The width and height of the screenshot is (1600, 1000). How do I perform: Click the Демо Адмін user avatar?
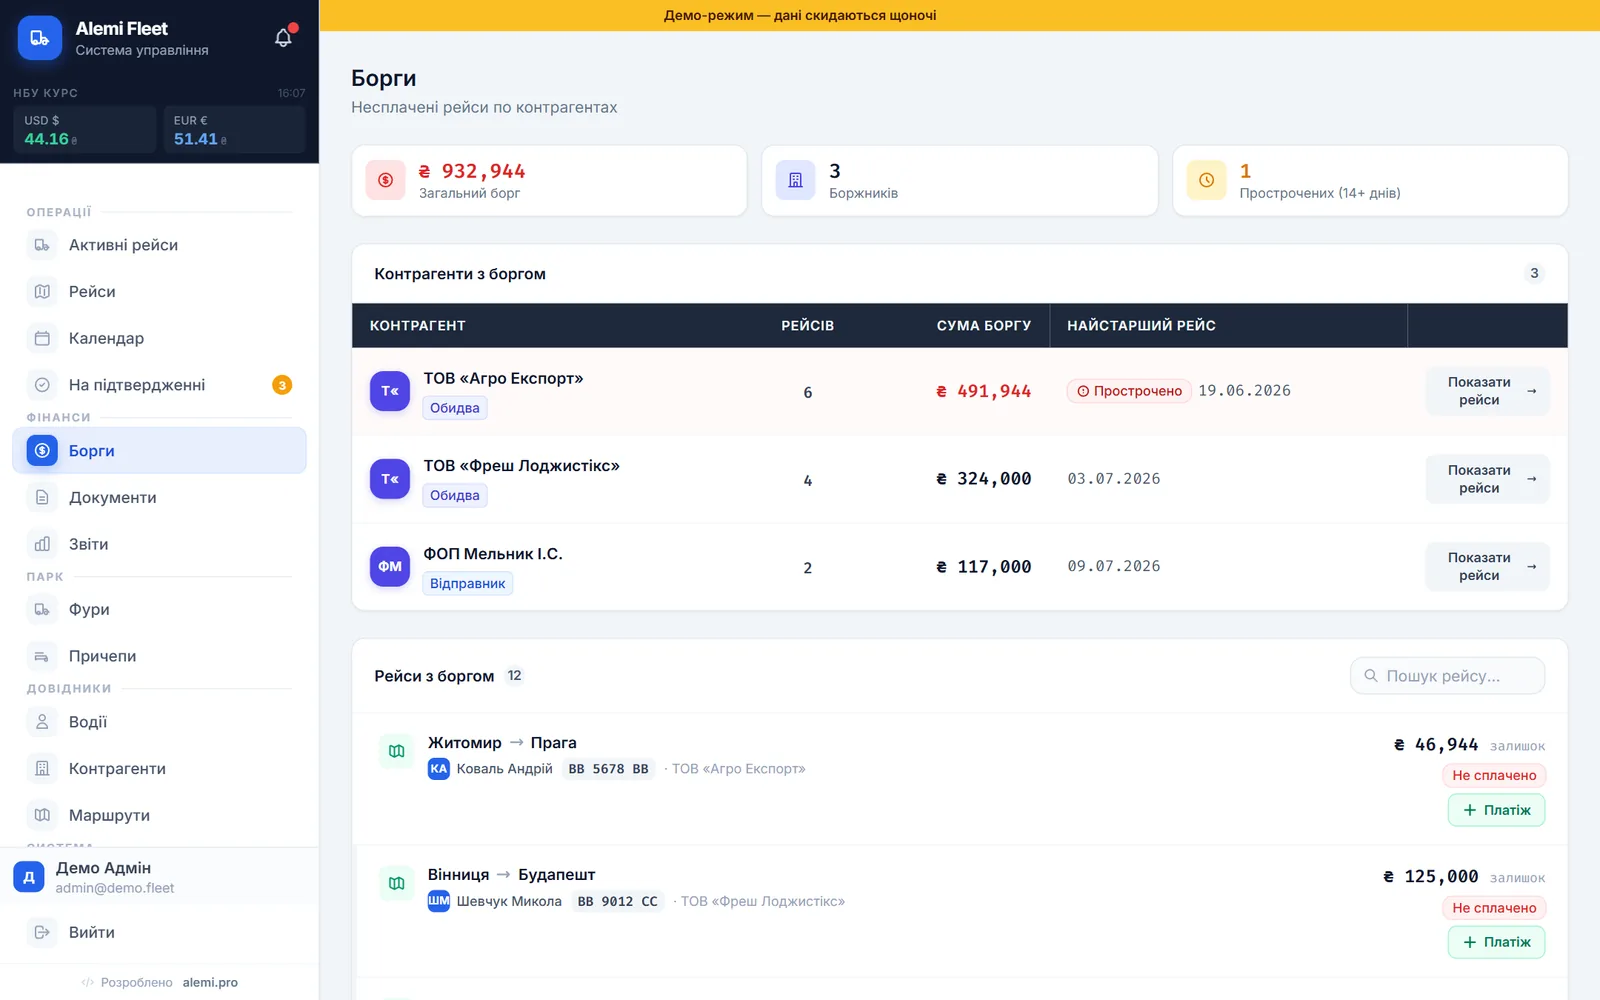tap(29, 877)
